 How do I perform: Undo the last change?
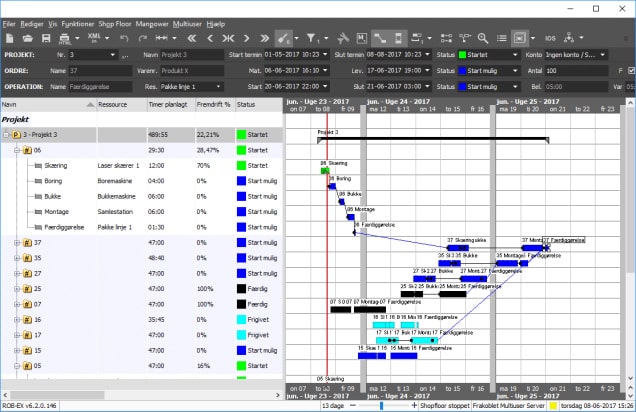point(124,38)
